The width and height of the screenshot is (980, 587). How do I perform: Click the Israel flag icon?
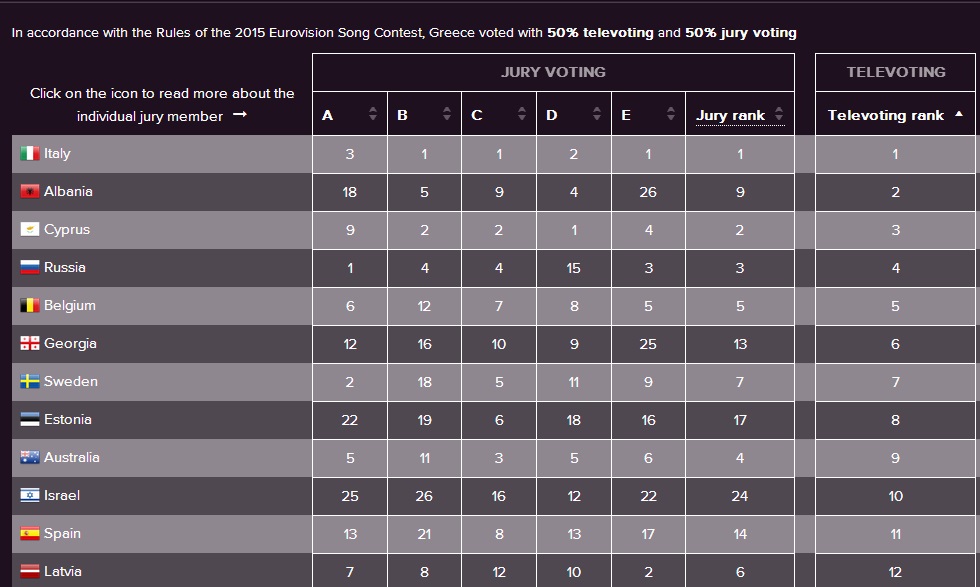pos(28,496)
